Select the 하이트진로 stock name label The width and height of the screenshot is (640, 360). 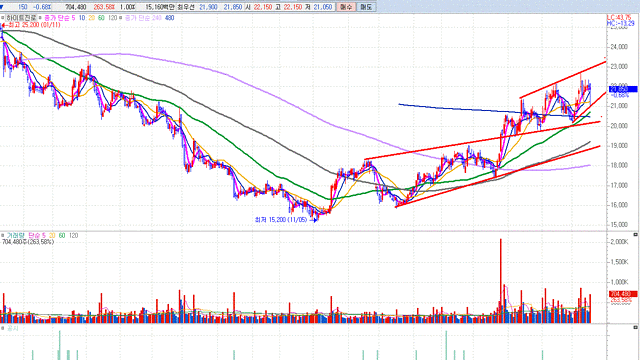pos(21,18)
